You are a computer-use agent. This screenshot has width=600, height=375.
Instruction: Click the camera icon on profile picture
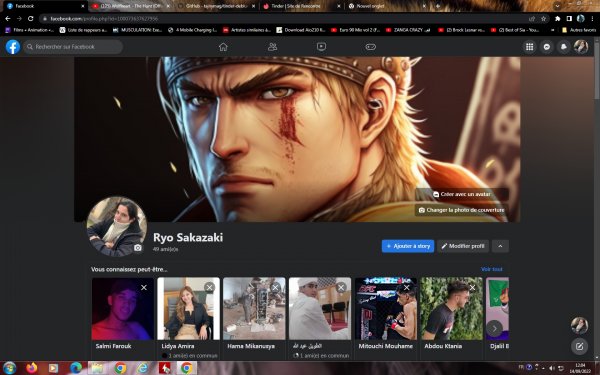(x=138, y=248)
